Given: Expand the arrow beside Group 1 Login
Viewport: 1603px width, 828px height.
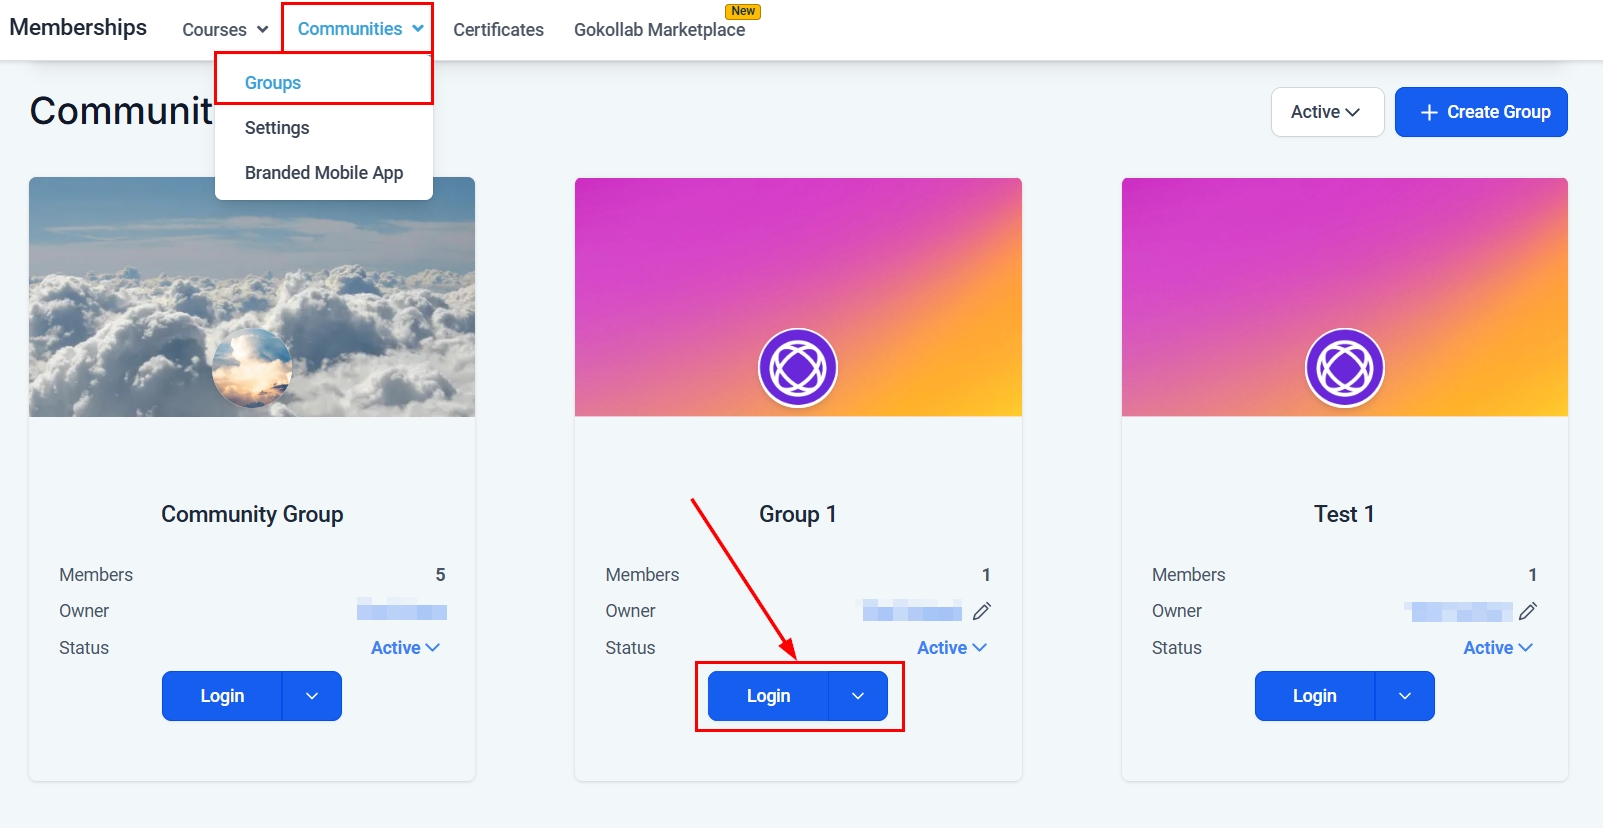Looking at the screenshot, I should [858, 696].
